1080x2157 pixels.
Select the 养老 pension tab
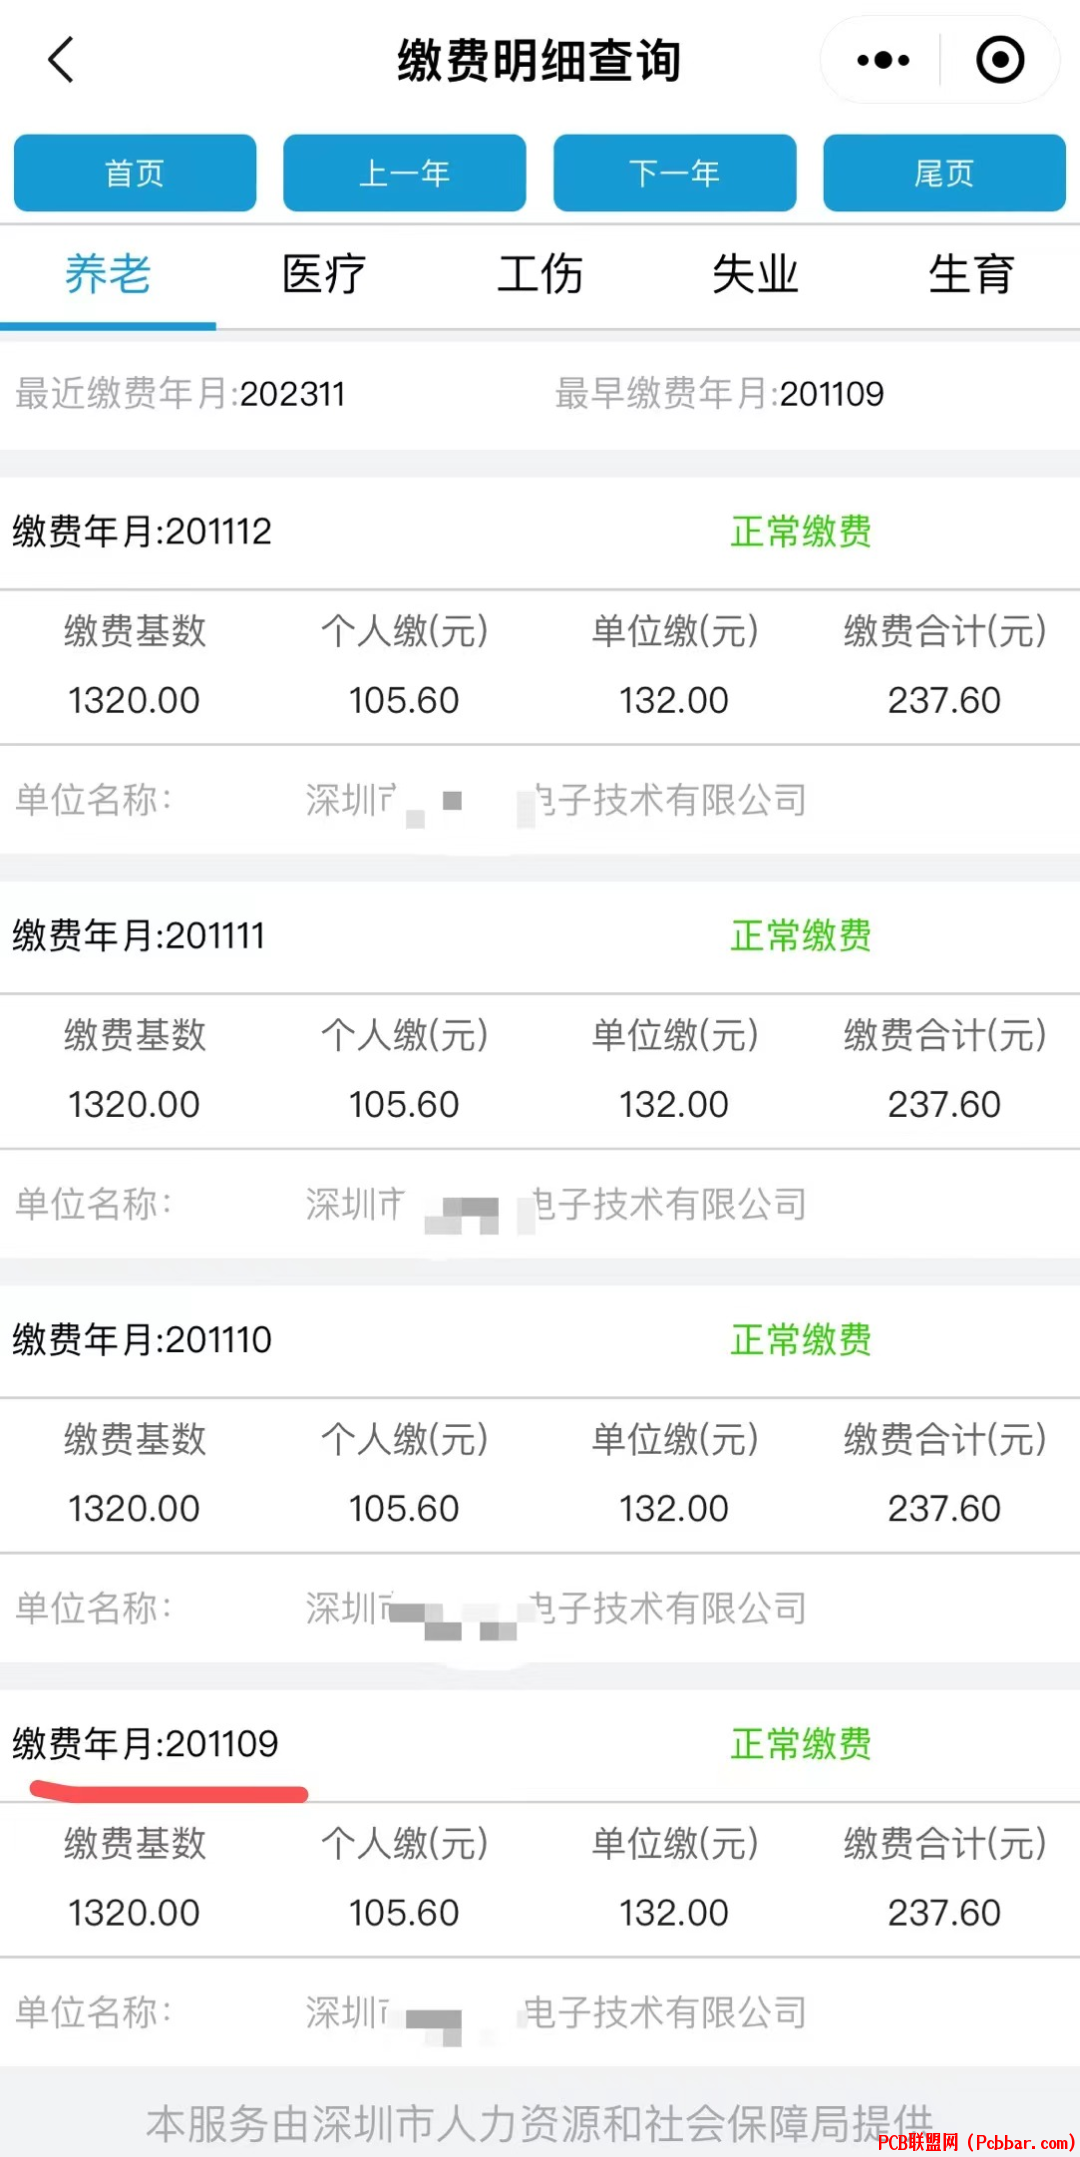pos(108,275)
